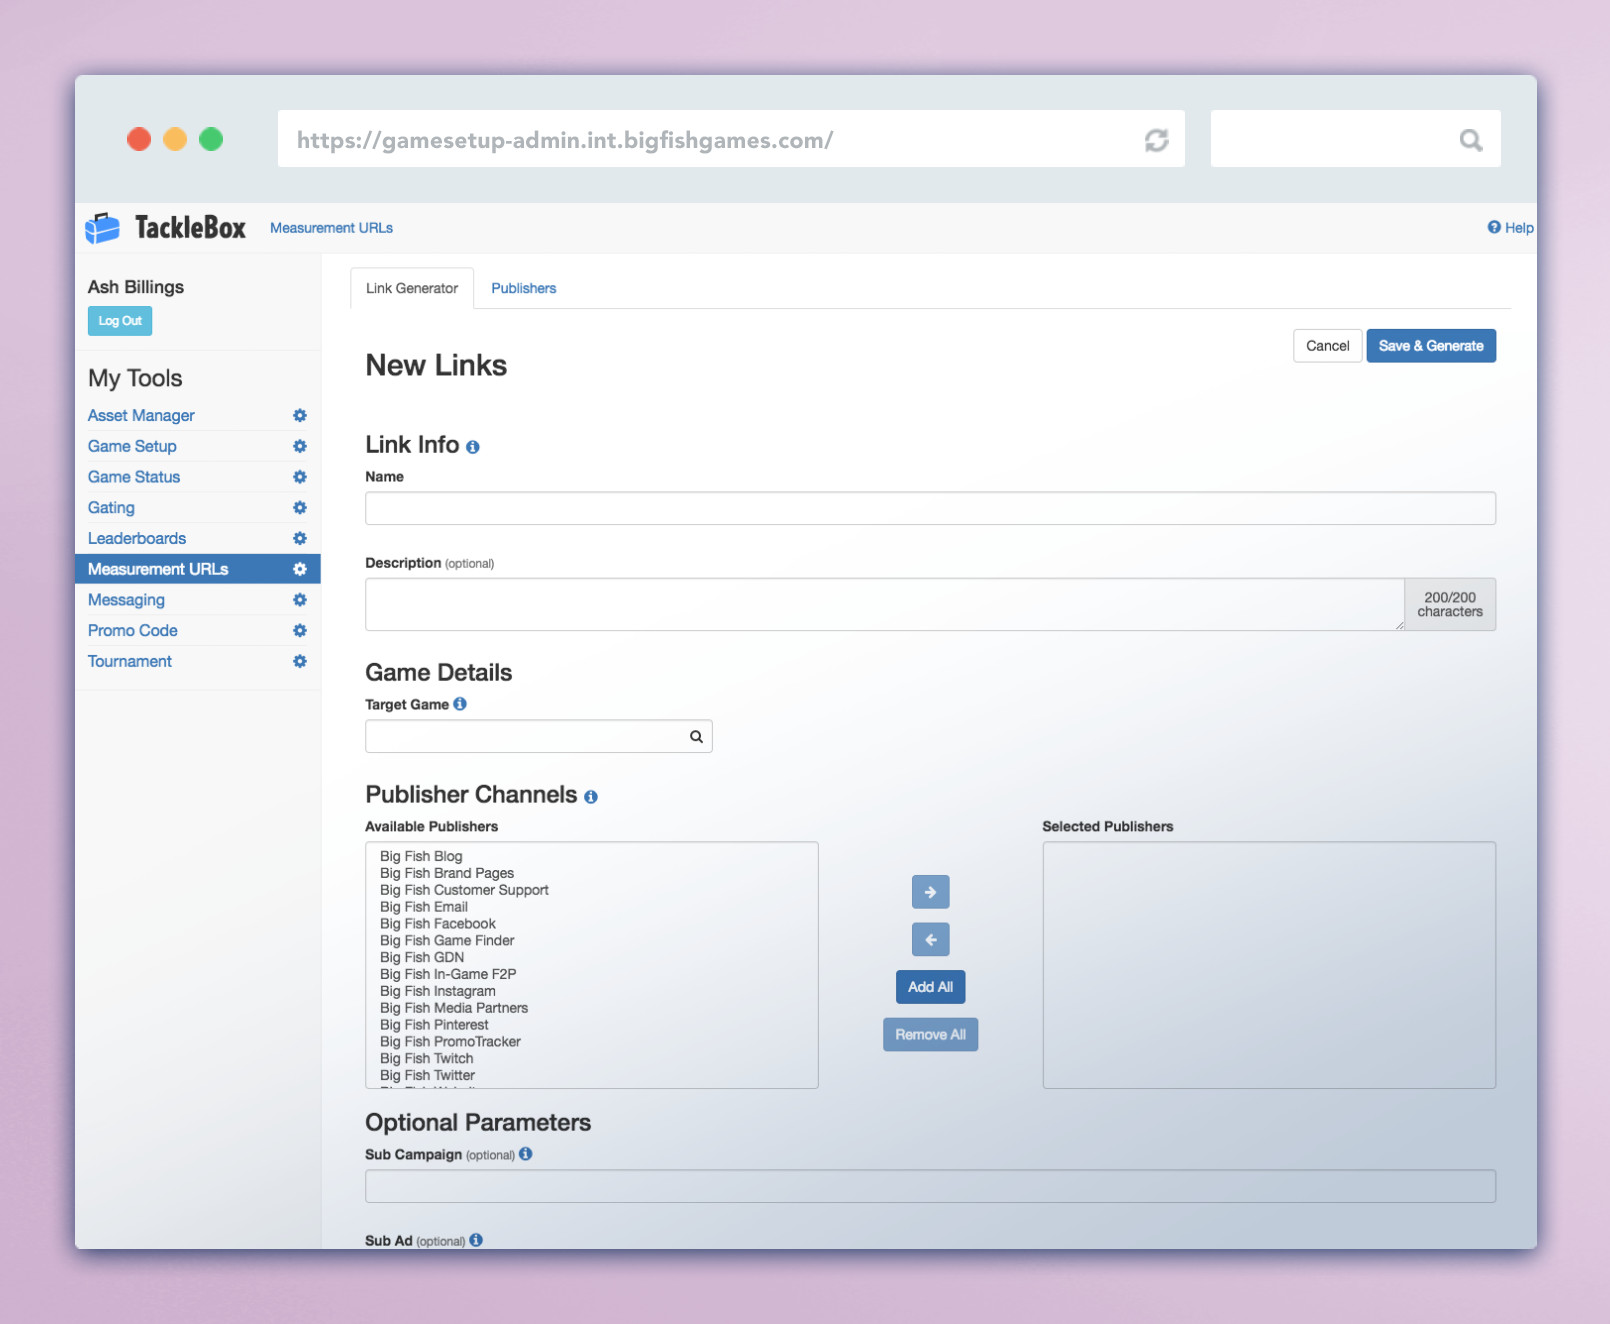Click the Remove All button

[930, 1035]
